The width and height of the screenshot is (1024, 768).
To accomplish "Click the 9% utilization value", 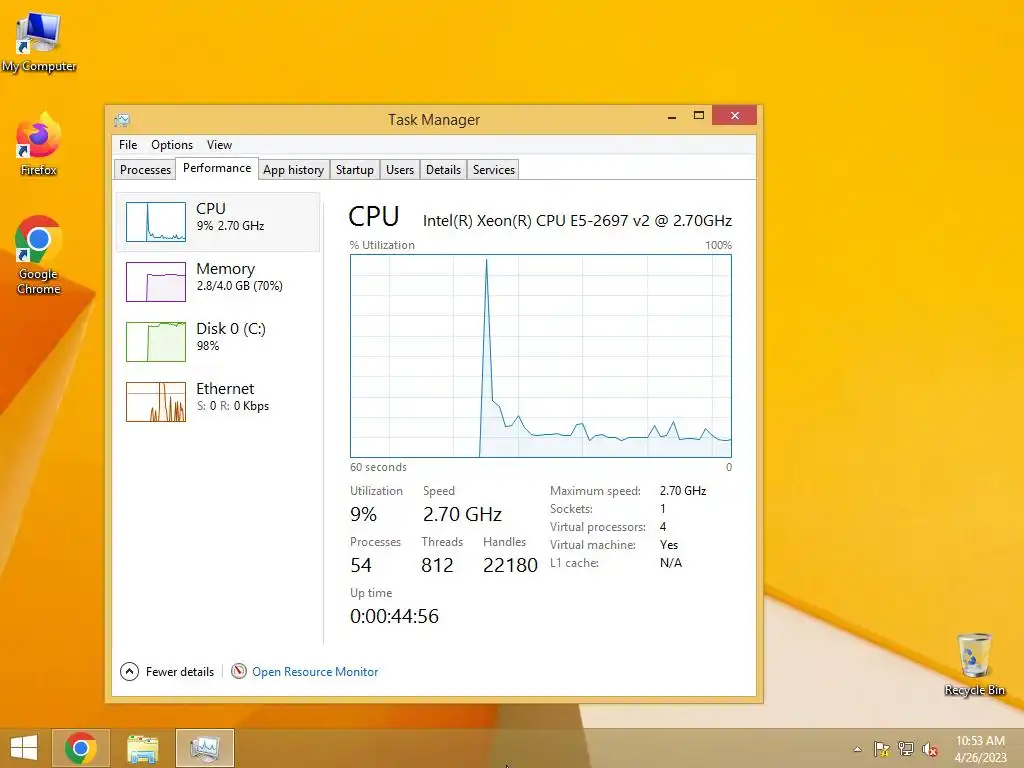I will (x=363, y=515).
